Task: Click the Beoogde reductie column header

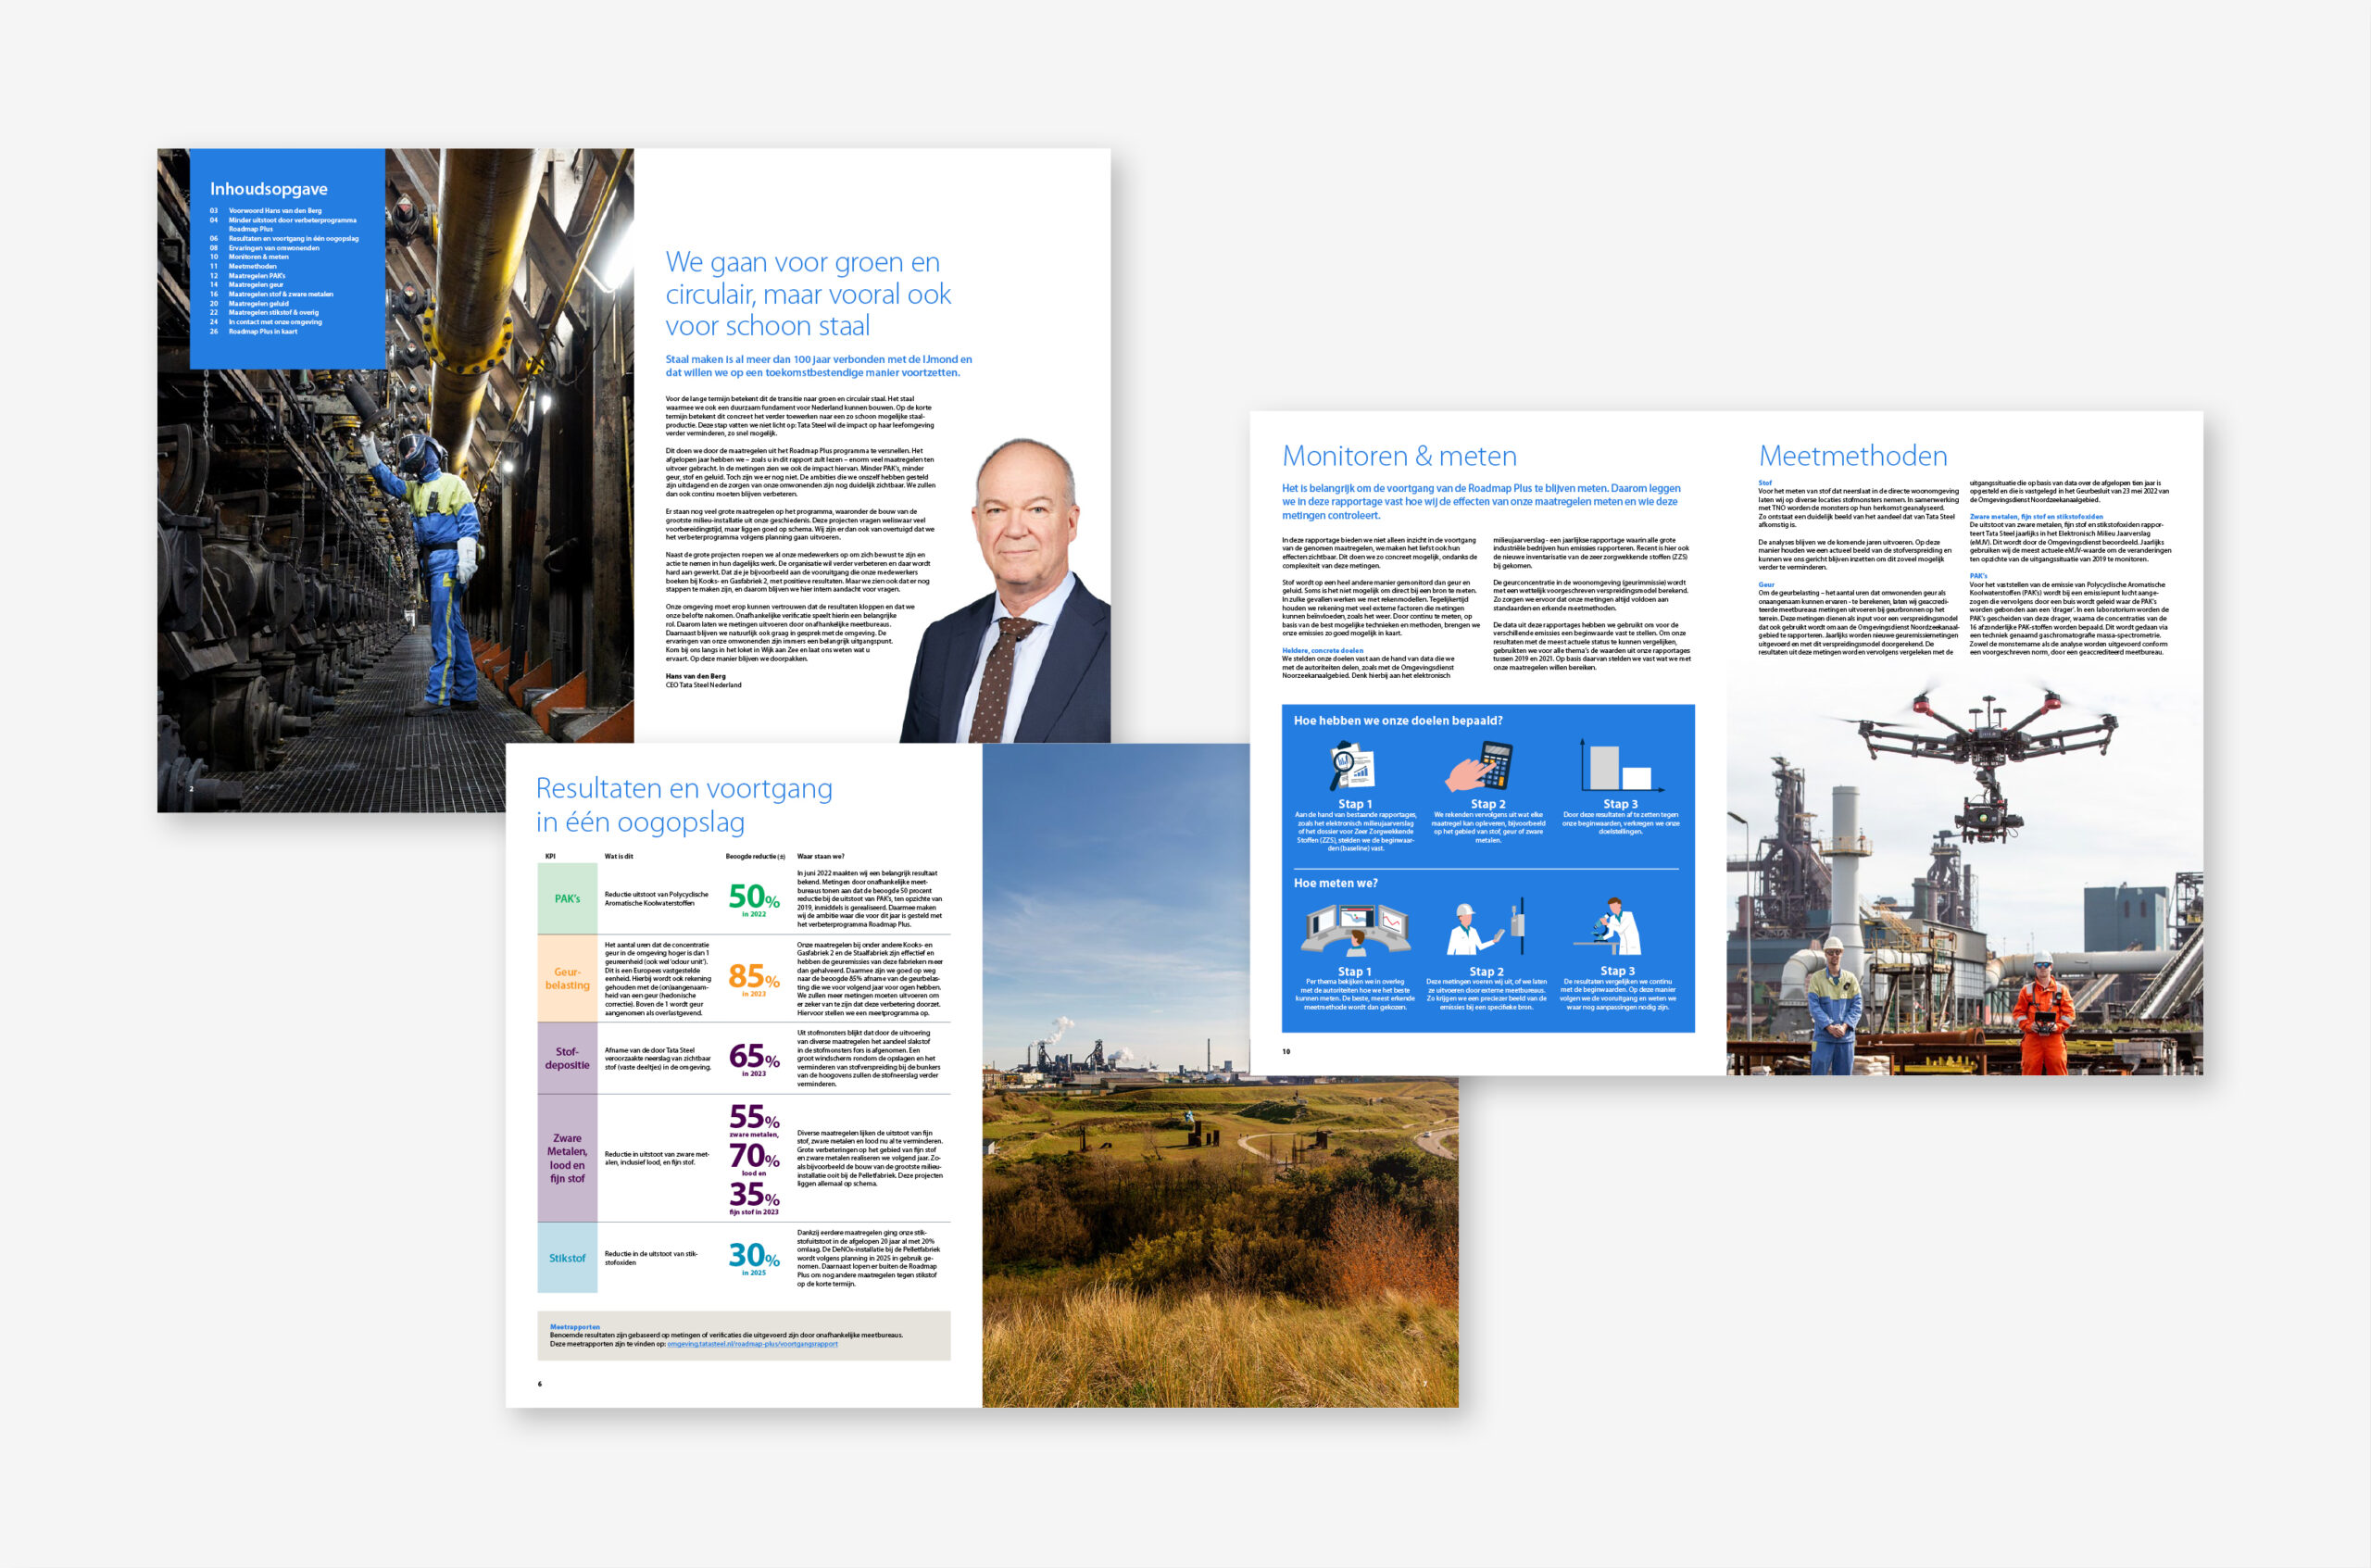Action: point(755,856)
